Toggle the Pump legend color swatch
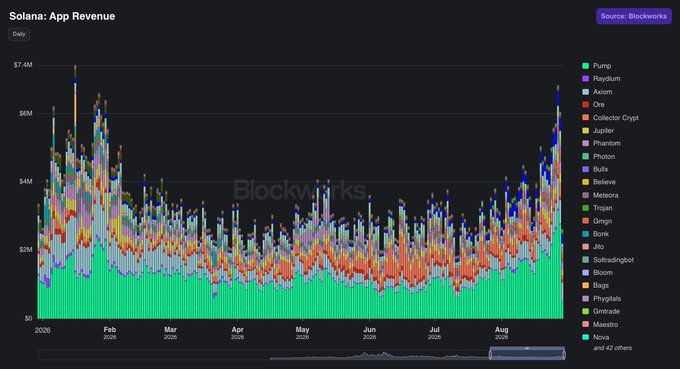This screenshot has height=369, width=680. click(x=585, y=66)
